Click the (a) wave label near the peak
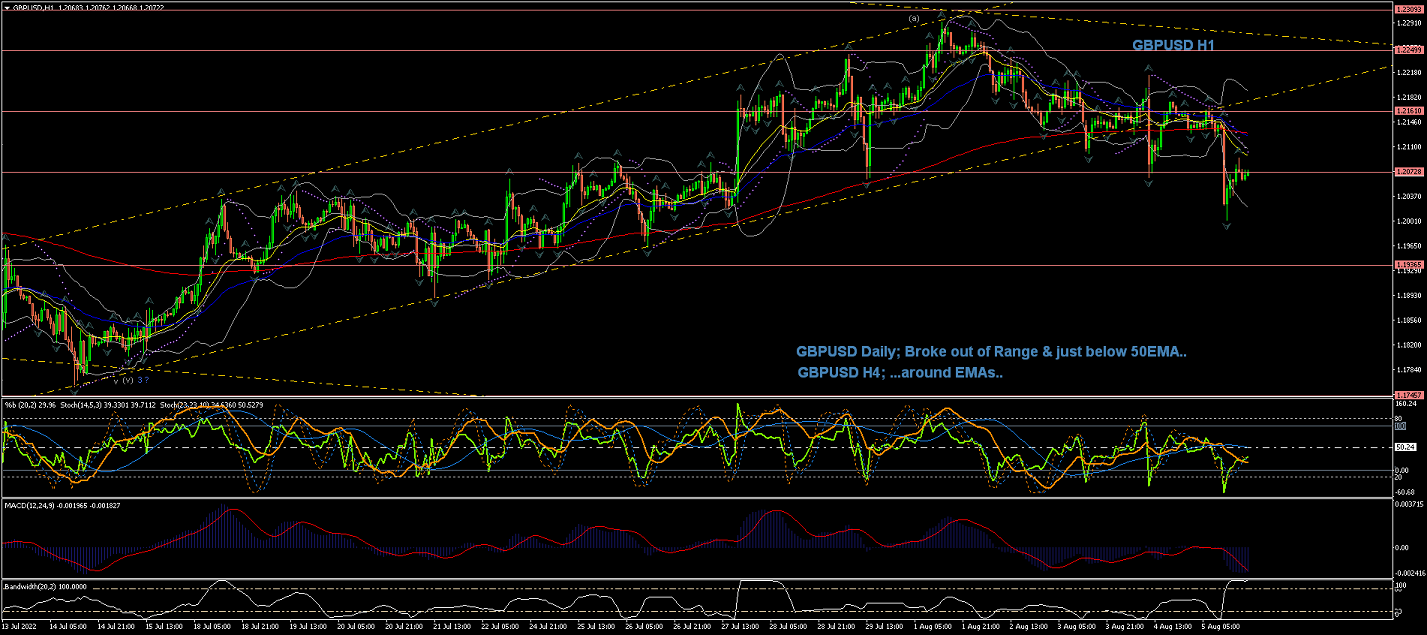Screen dimensions: 1427x635 pos(914,17)
